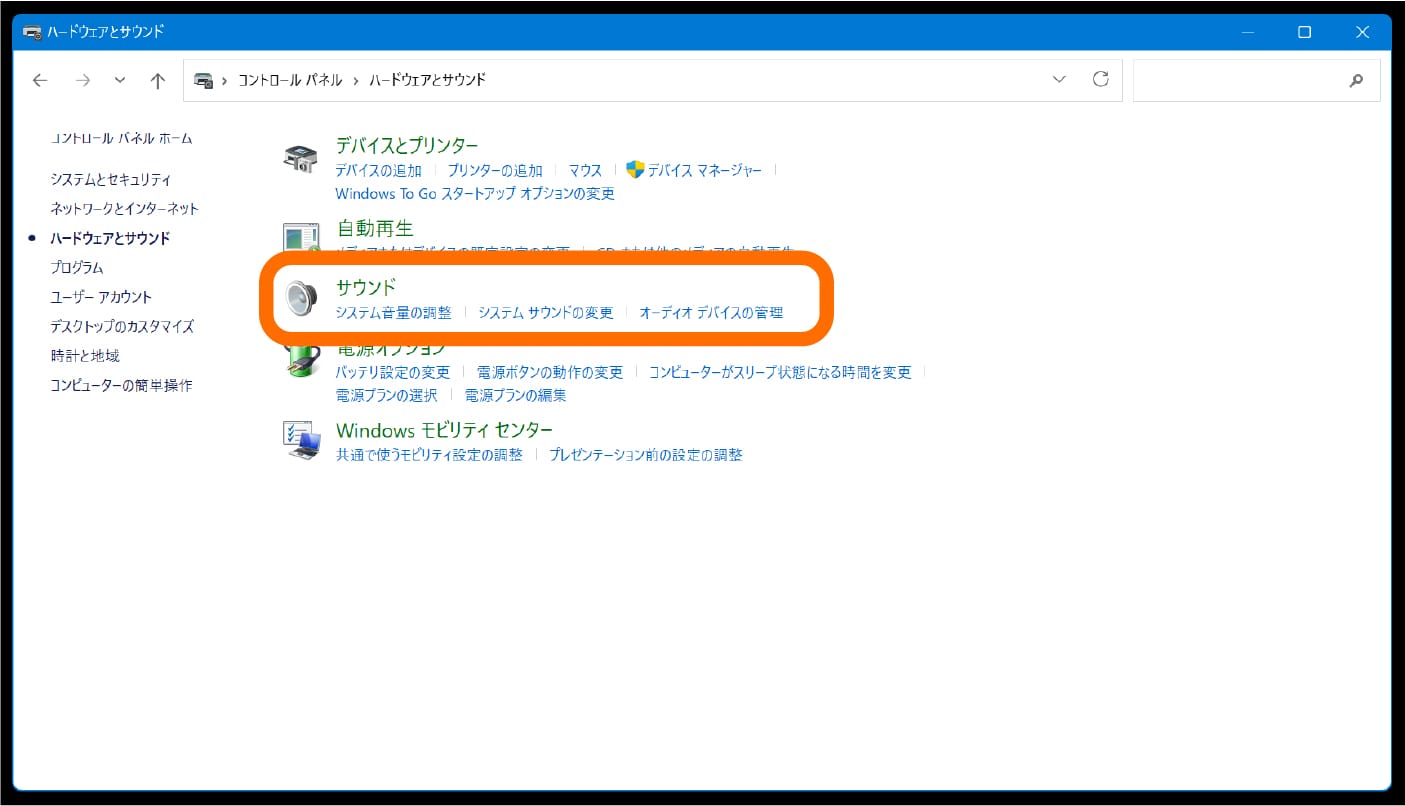Open コントロール パネル ホーム in sidebar
Screen dimensions: 1405x806
pyautogui.click(x=121, y=138)
